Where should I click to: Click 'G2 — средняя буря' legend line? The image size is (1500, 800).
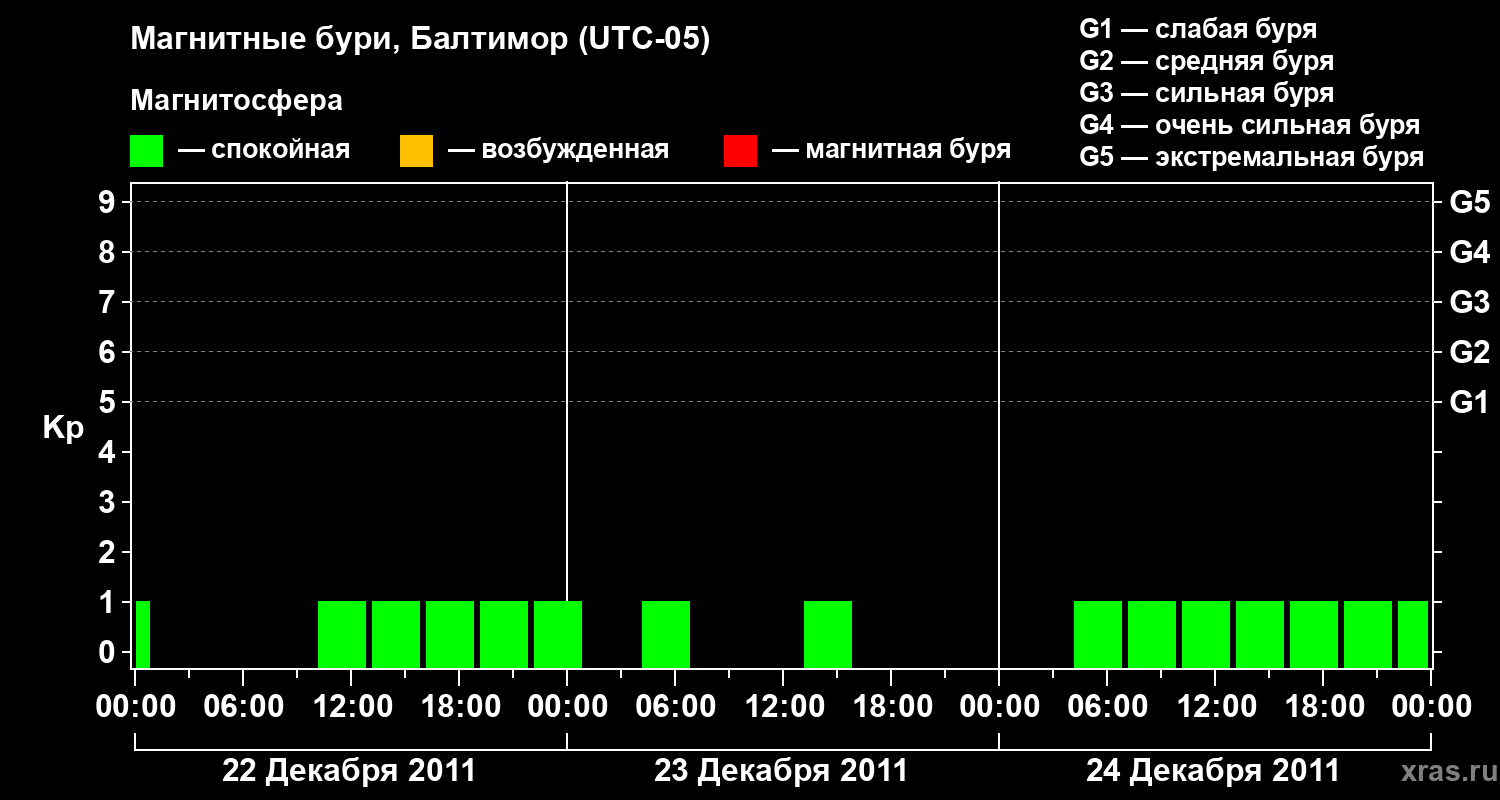click(1207, 61)
